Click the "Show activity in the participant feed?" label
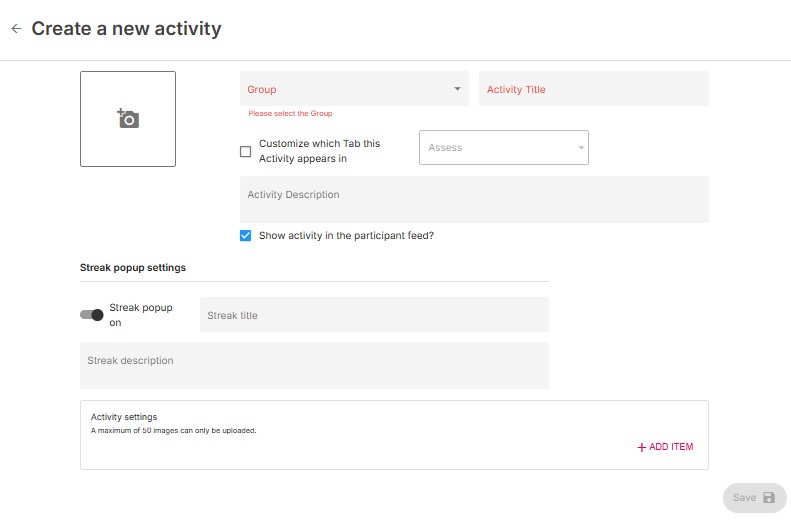 346,236
